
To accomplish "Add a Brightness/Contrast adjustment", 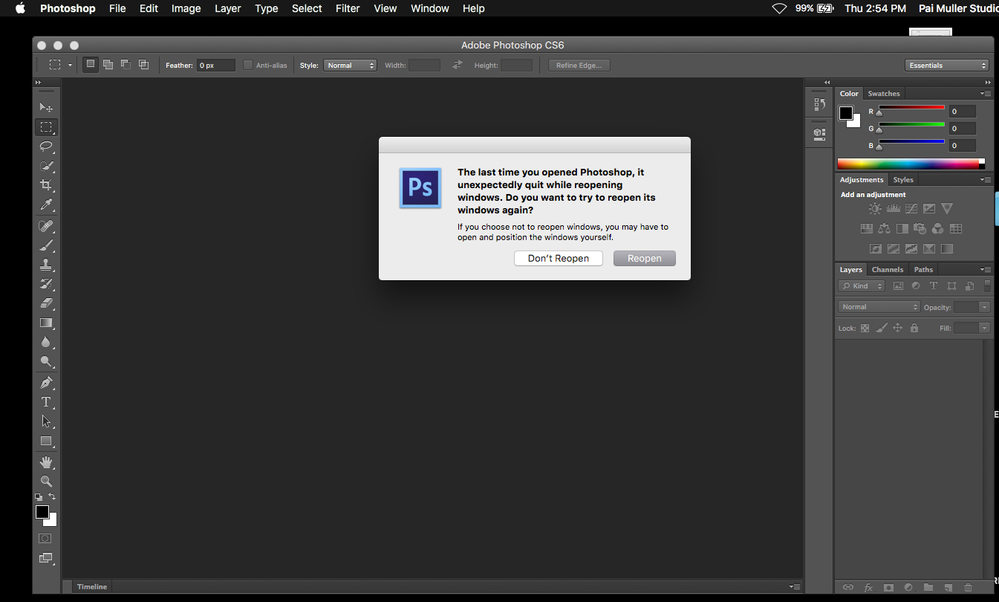I will [x=876, y=208].
